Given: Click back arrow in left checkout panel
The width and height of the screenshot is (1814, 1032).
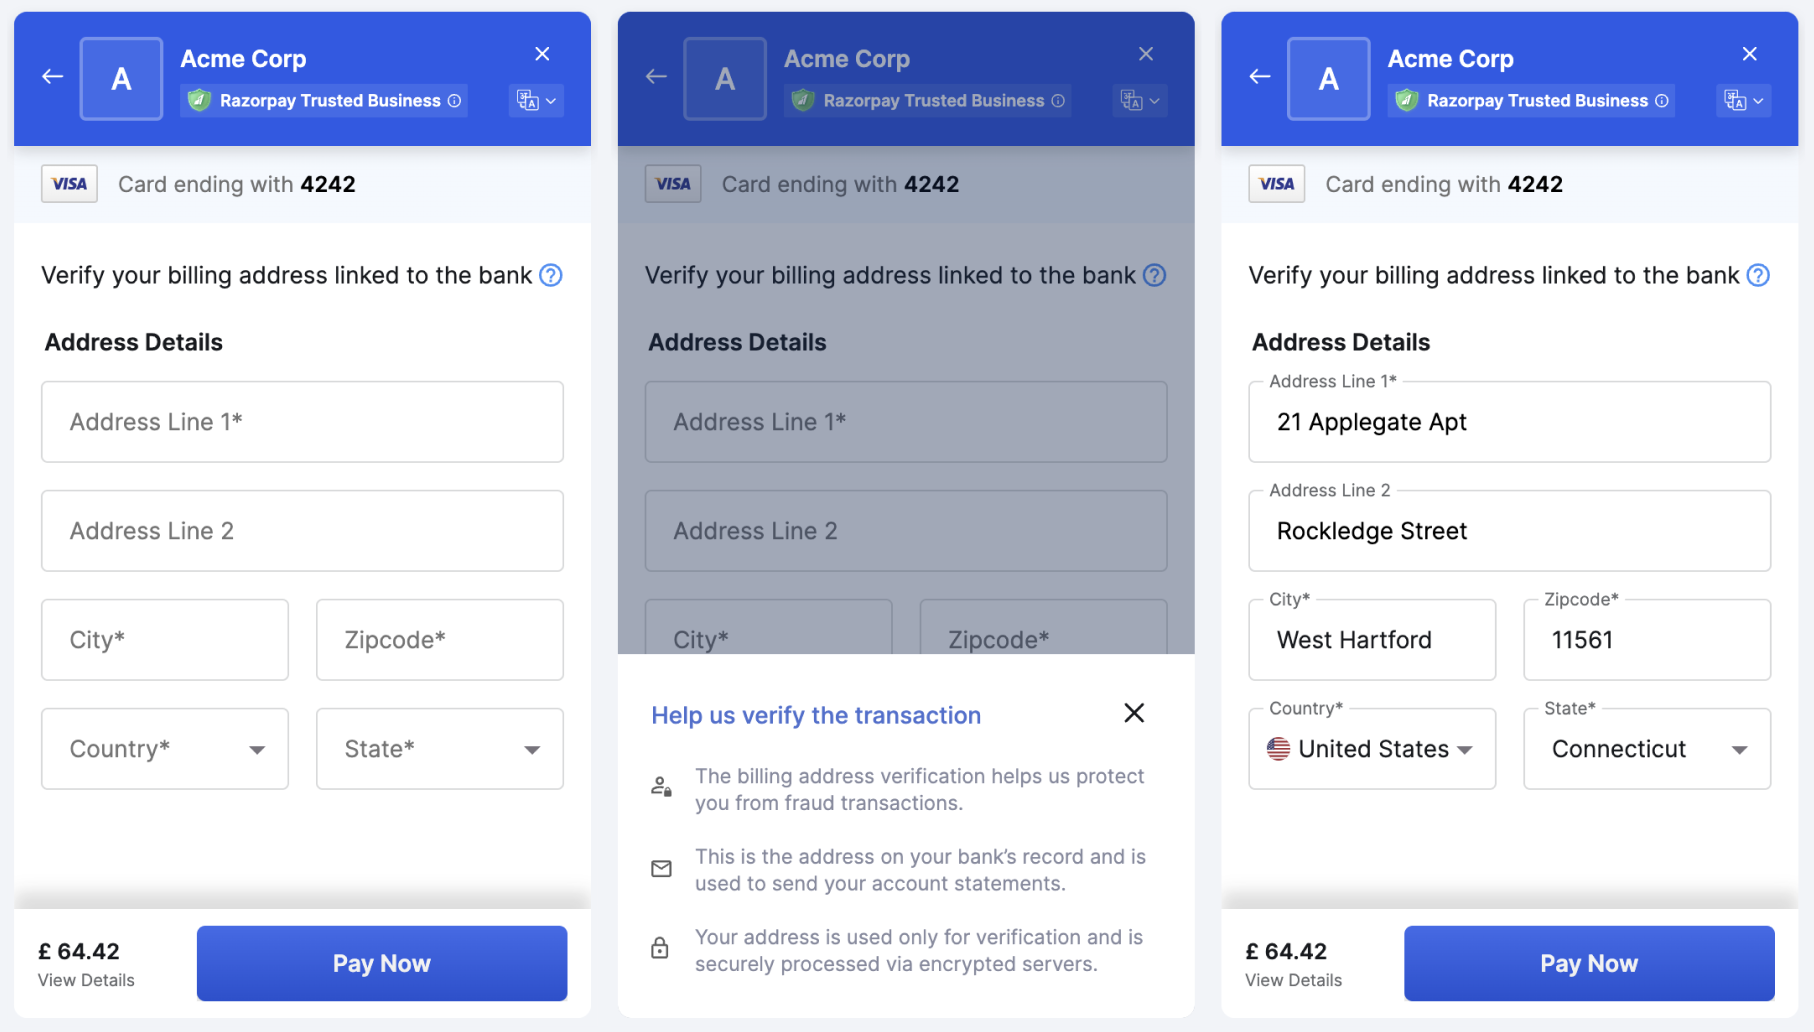Looking at the screenshot, I should [52, 76].
